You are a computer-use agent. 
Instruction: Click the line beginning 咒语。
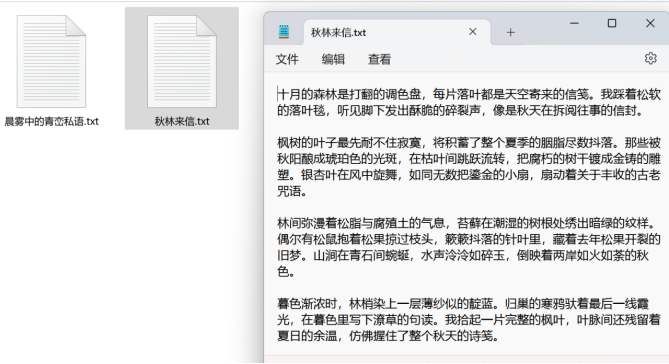[x=292, y=191]
